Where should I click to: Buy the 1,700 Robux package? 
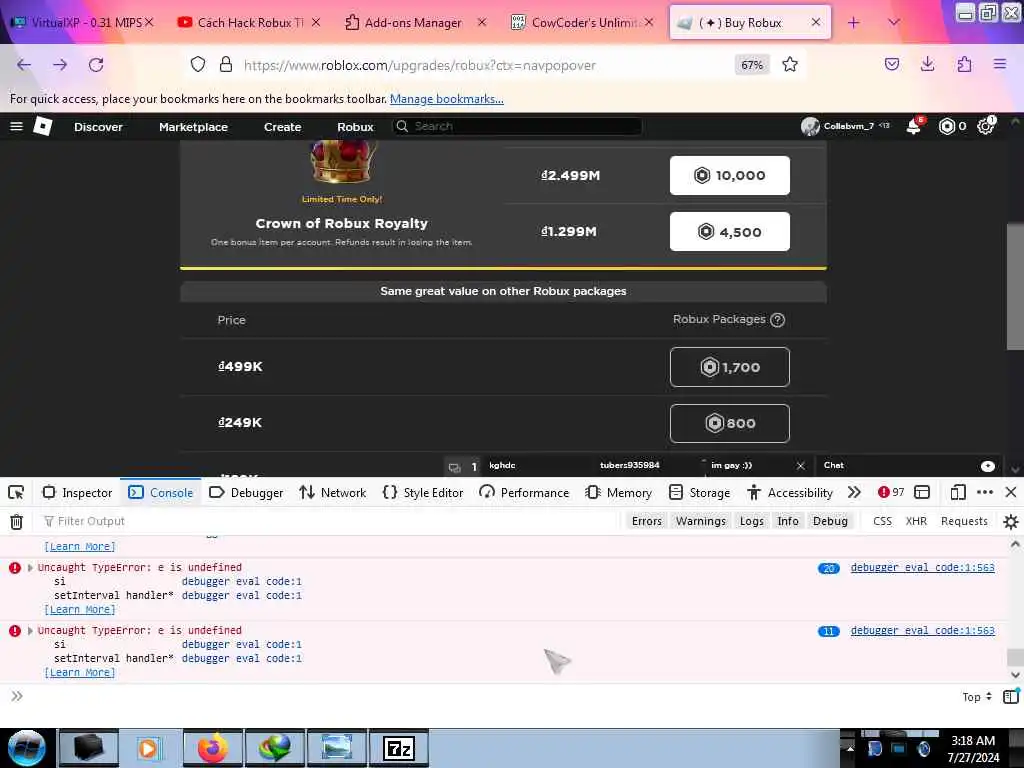[729, 367]
